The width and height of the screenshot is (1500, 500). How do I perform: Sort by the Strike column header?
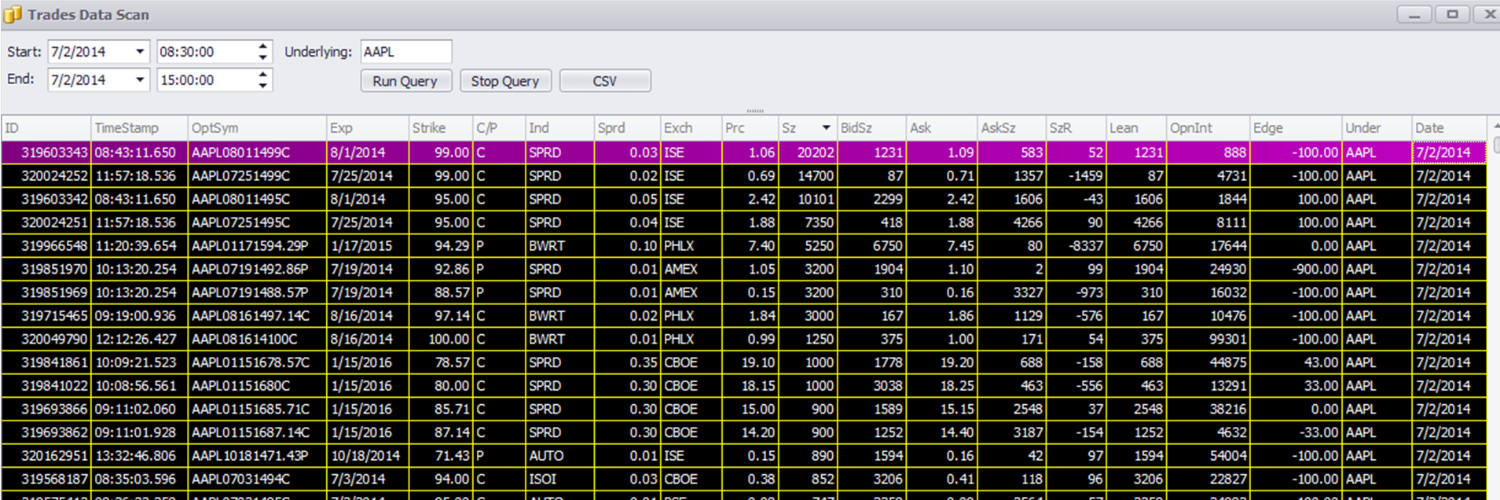440,128
